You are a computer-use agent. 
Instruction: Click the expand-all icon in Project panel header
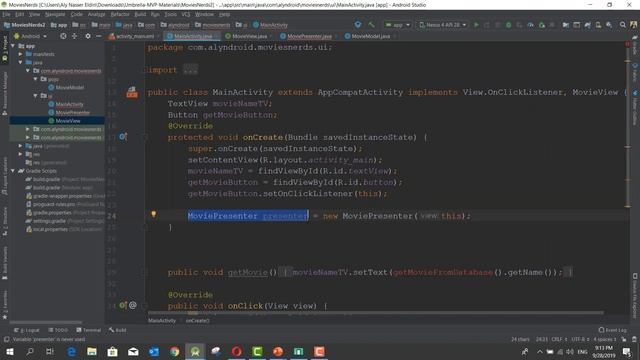click(x=74, y=36)
